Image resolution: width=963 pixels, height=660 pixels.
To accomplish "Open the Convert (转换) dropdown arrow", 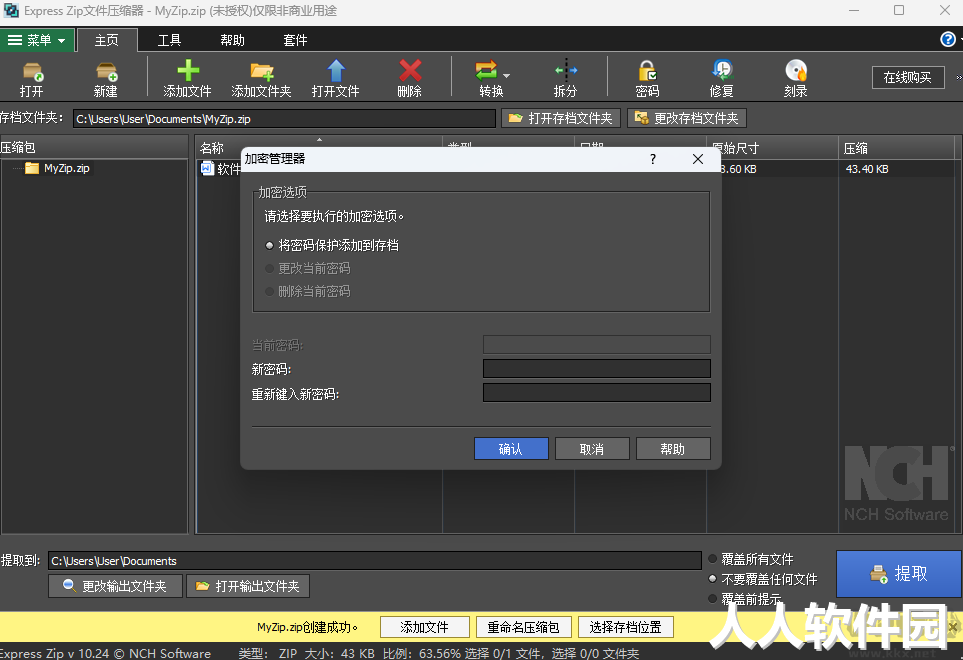I will click(507, 76).
